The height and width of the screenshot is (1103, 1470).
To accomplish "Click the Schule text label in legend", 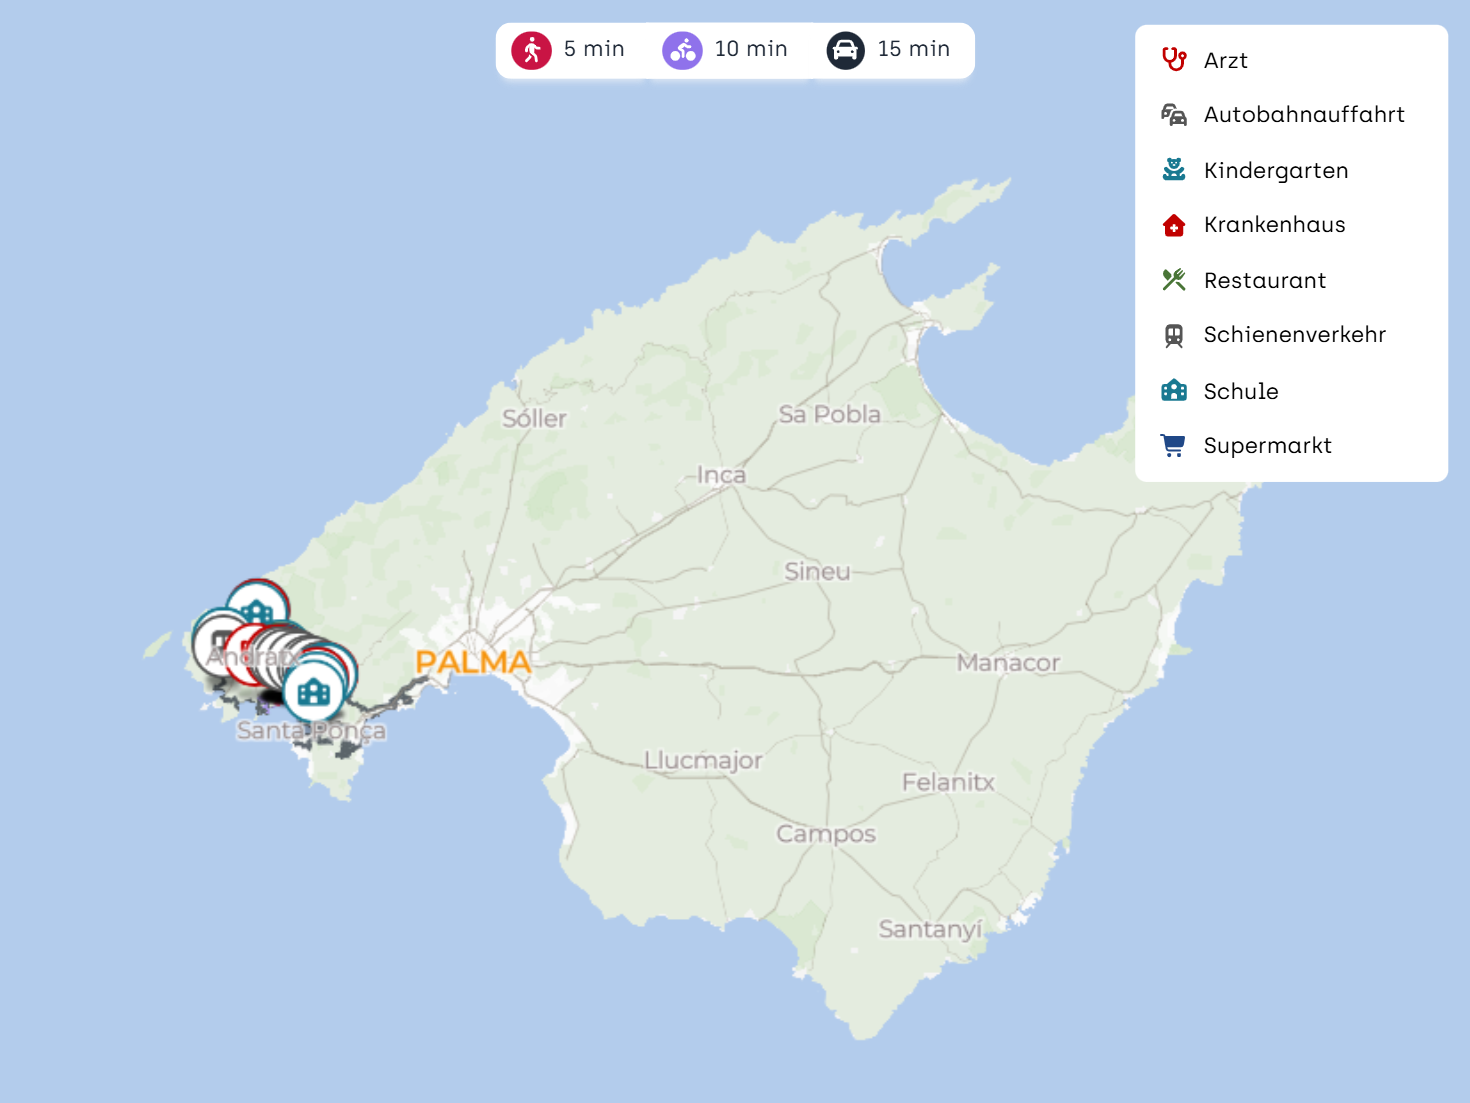I will click(x=1241, y=391).
